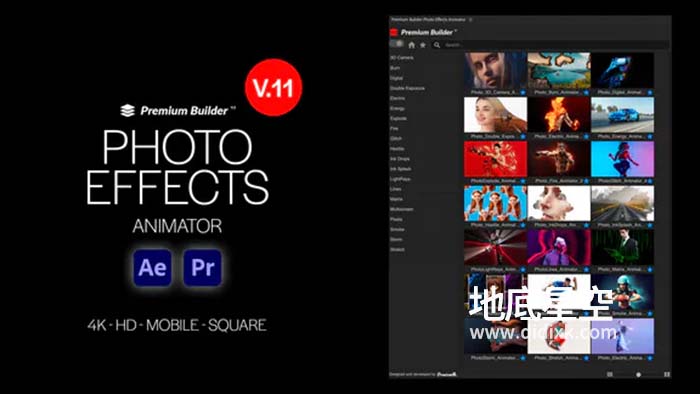
Task: Favorite Photo_Smoke_Animator with its blue star
Action: tap(650, 314)
